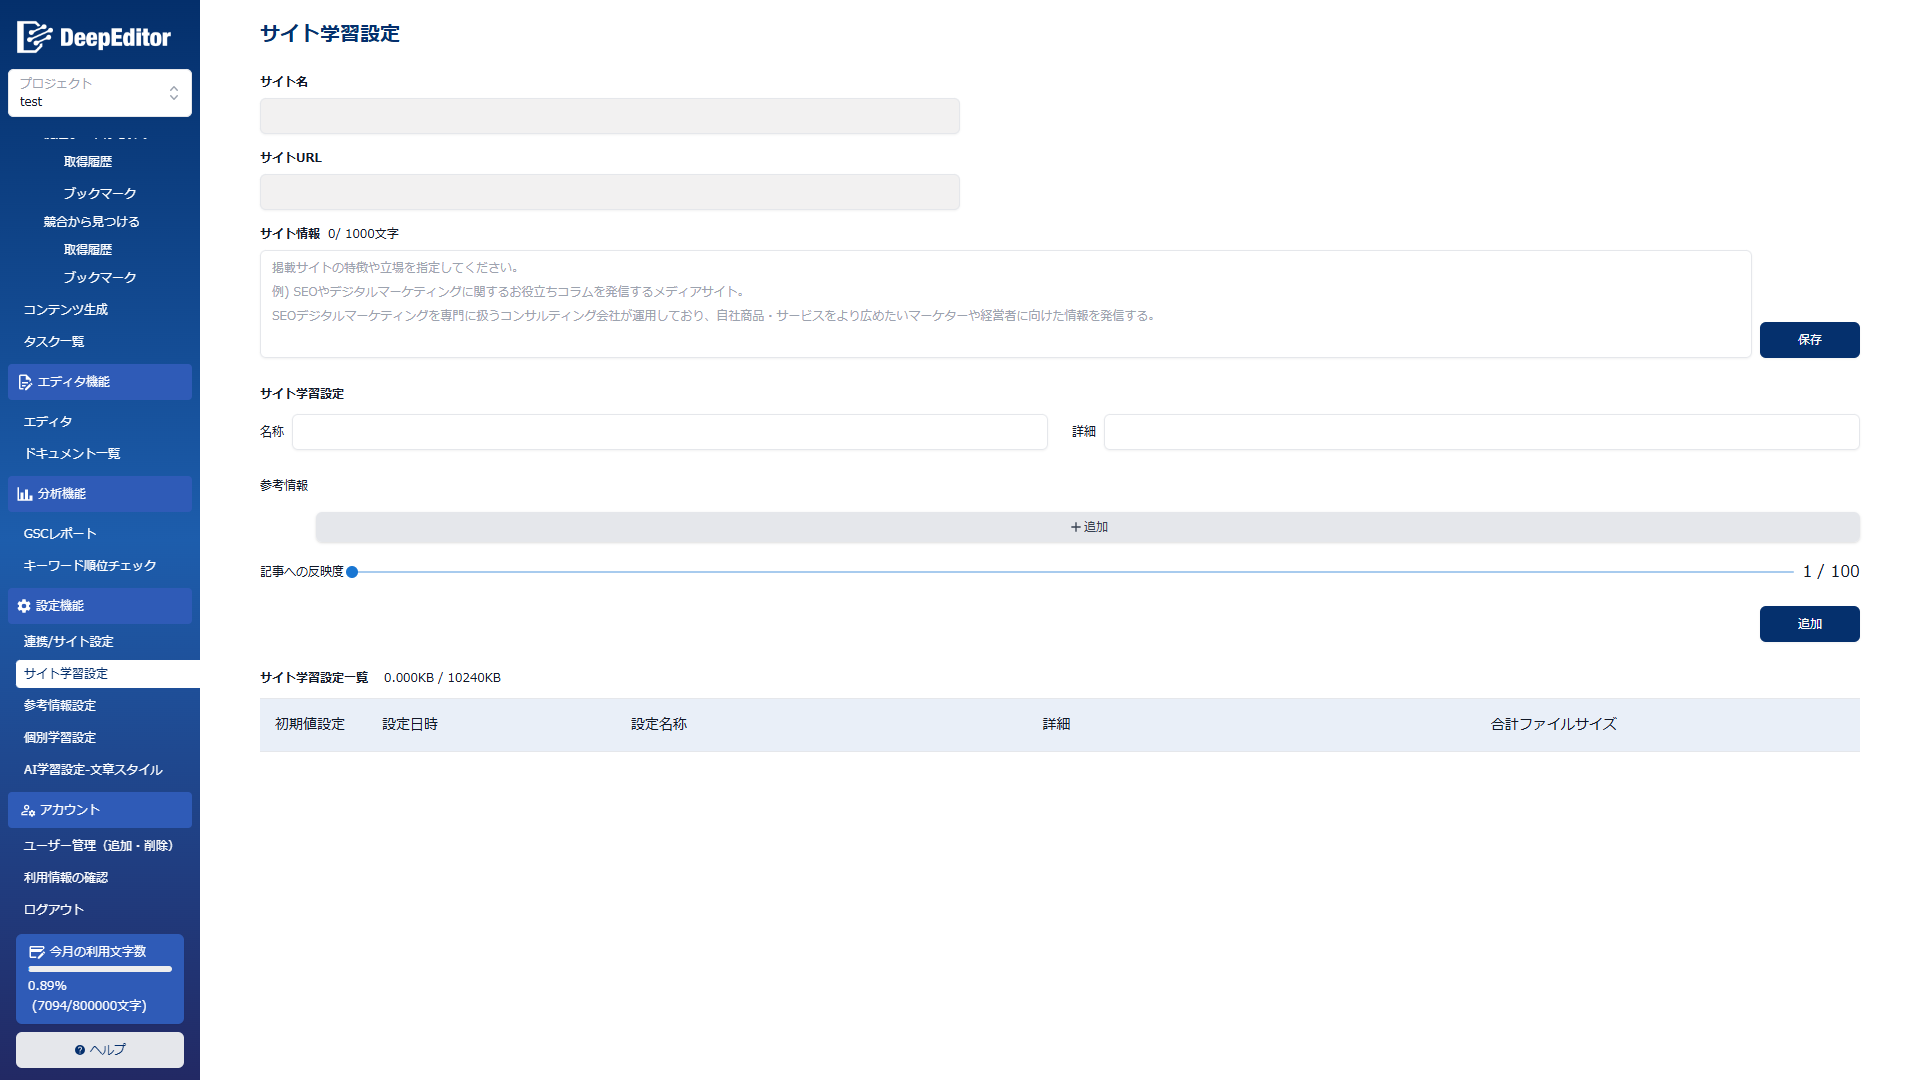
Task: Click the 合計ファイルサイズ column header
Action: [1554, 724]
